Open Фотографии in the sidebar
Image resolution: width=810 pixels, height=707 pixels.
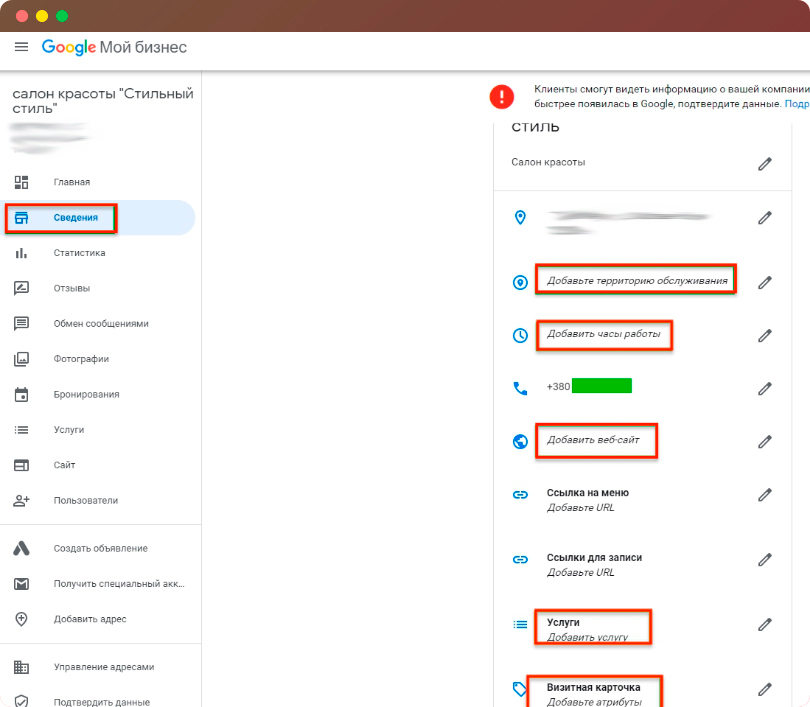81,359
